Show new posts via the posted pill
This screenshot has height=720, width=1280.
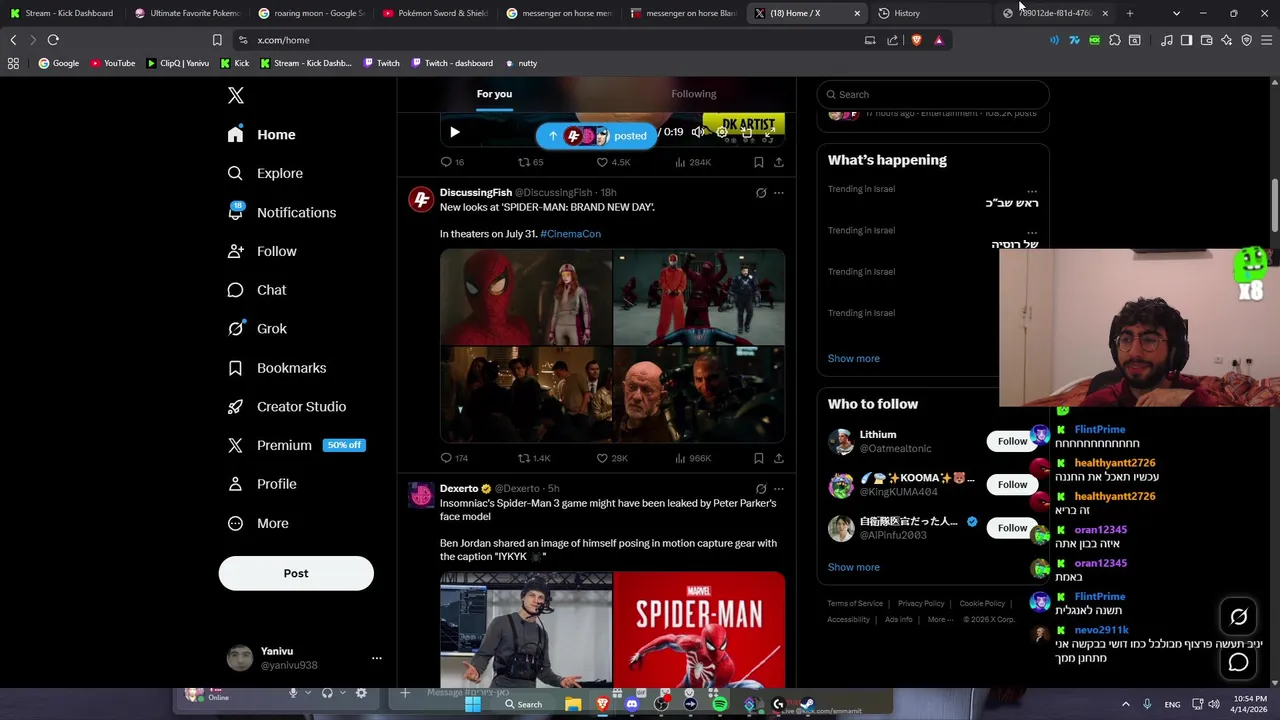point(596,135)
